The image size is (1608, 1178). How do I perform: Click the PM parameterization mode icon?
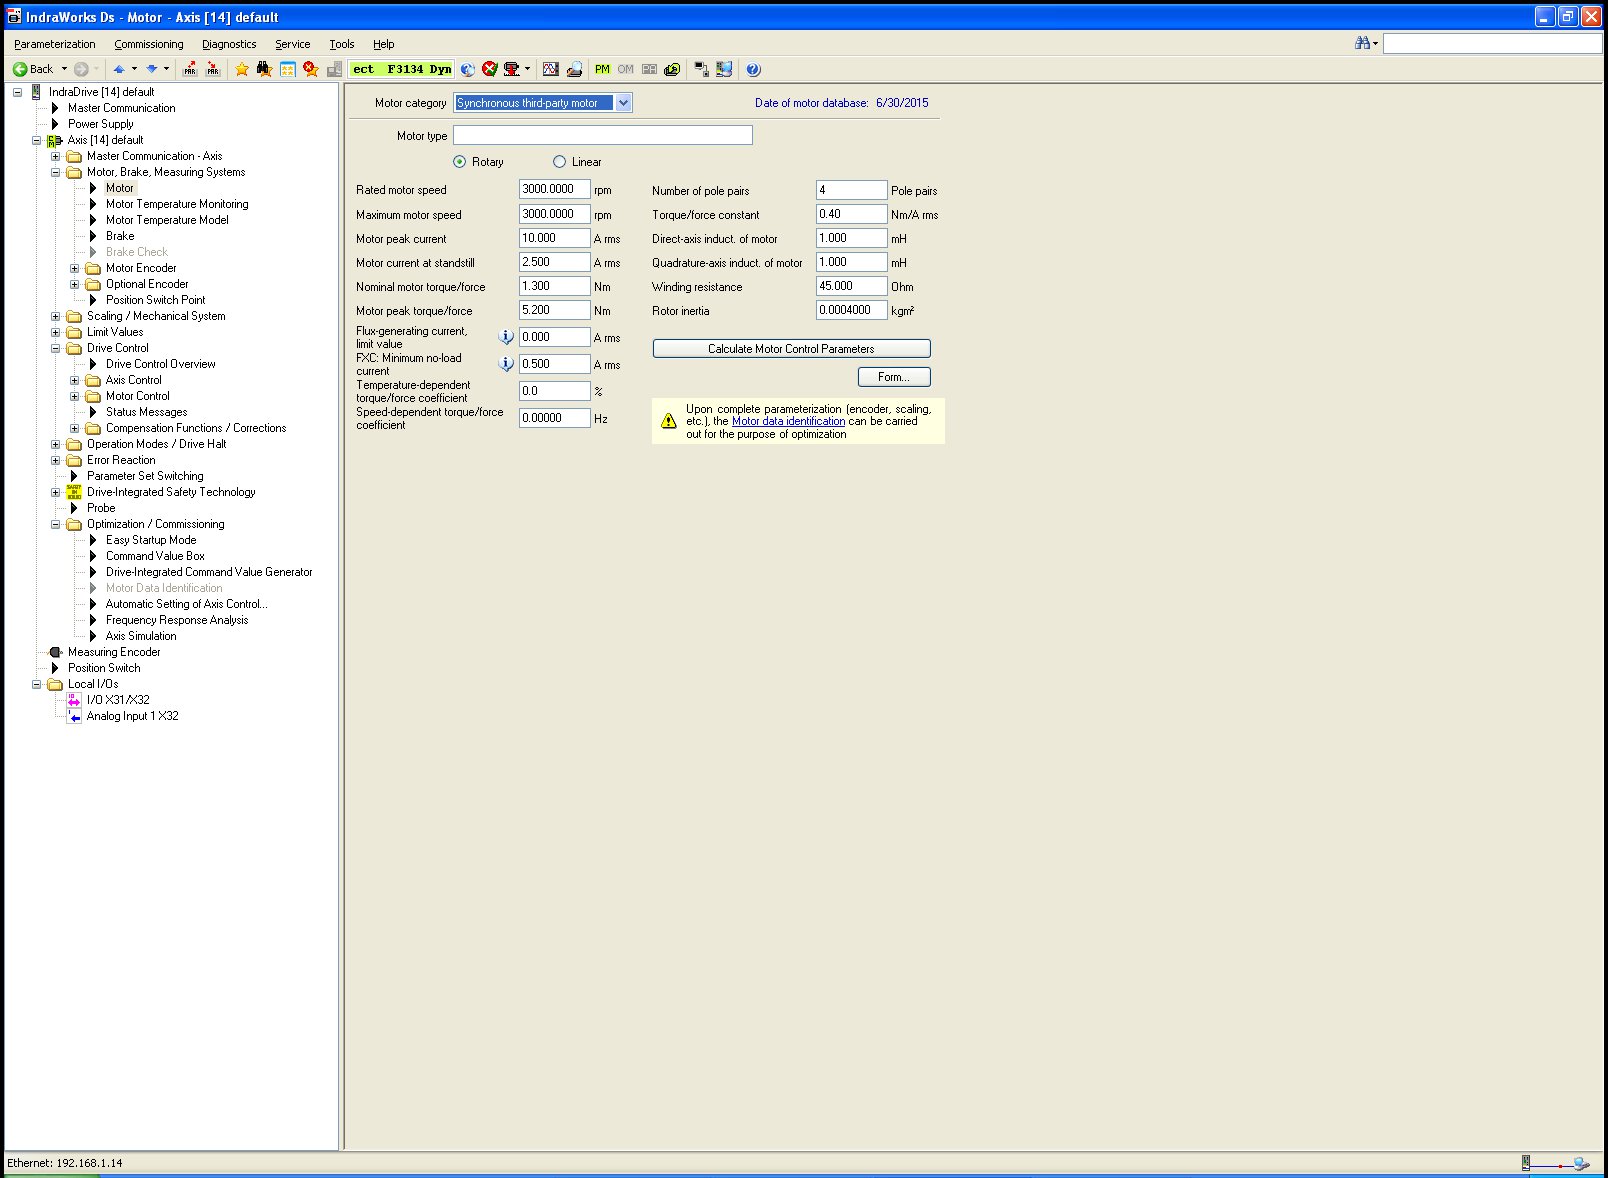pyautogui.click(x=602, y=69)
